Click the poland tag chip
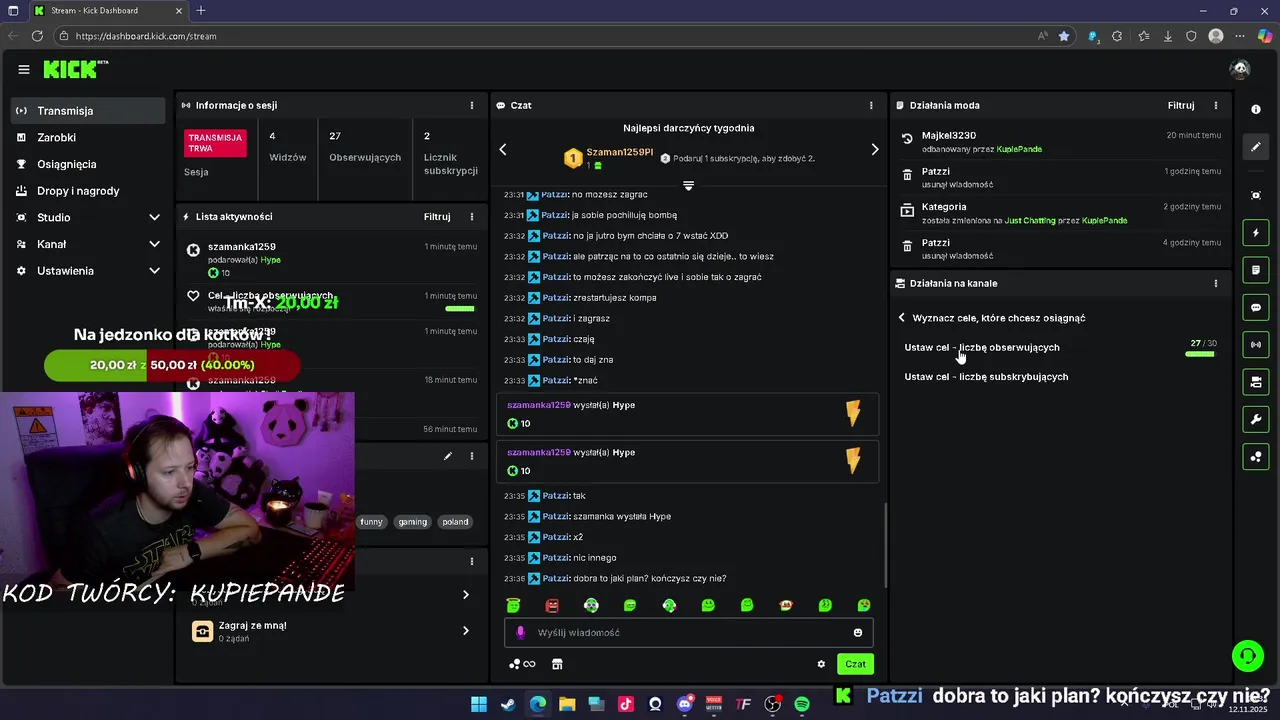 (455, 522)
